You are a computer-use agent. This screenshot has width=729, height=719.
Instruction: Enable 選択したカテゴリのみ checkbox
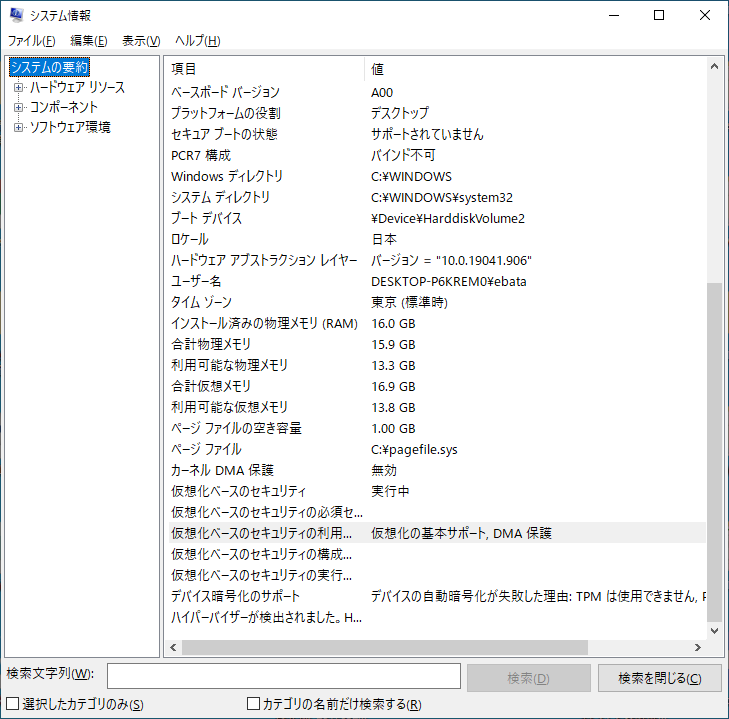pyautogui.click(x=13, y=705)
